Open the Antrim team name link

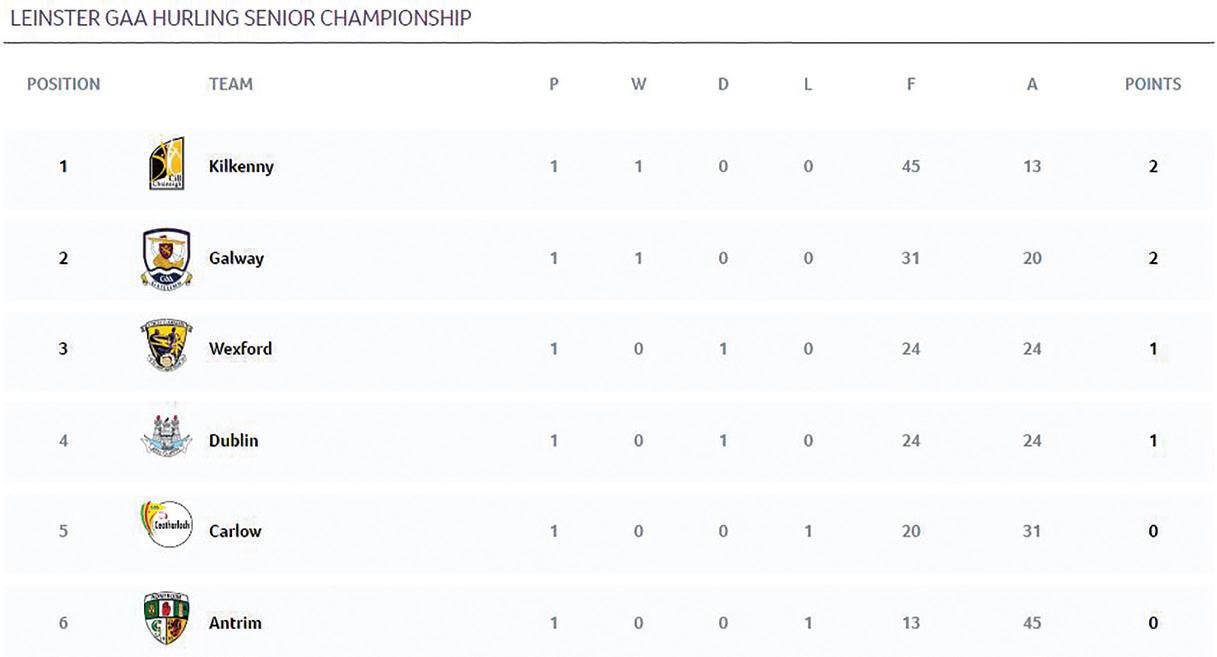(235, 623)
